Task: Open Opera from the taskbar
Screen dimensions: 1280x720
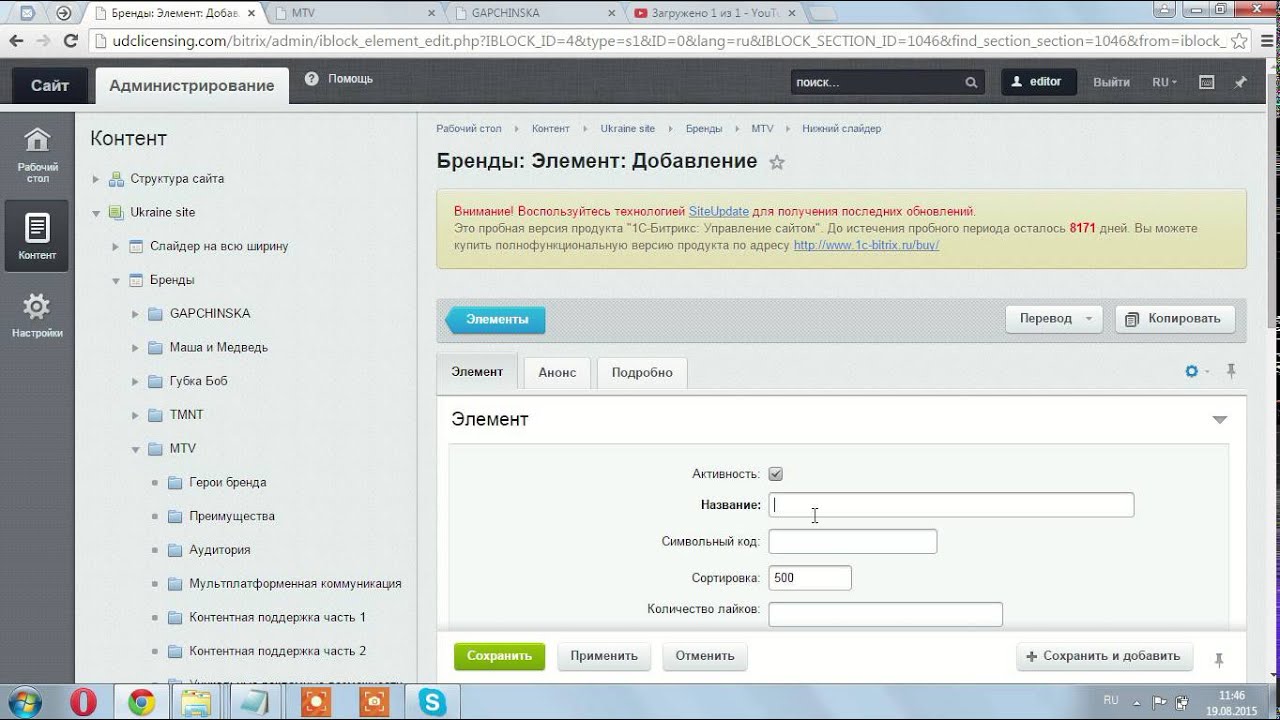Action: 84,701
